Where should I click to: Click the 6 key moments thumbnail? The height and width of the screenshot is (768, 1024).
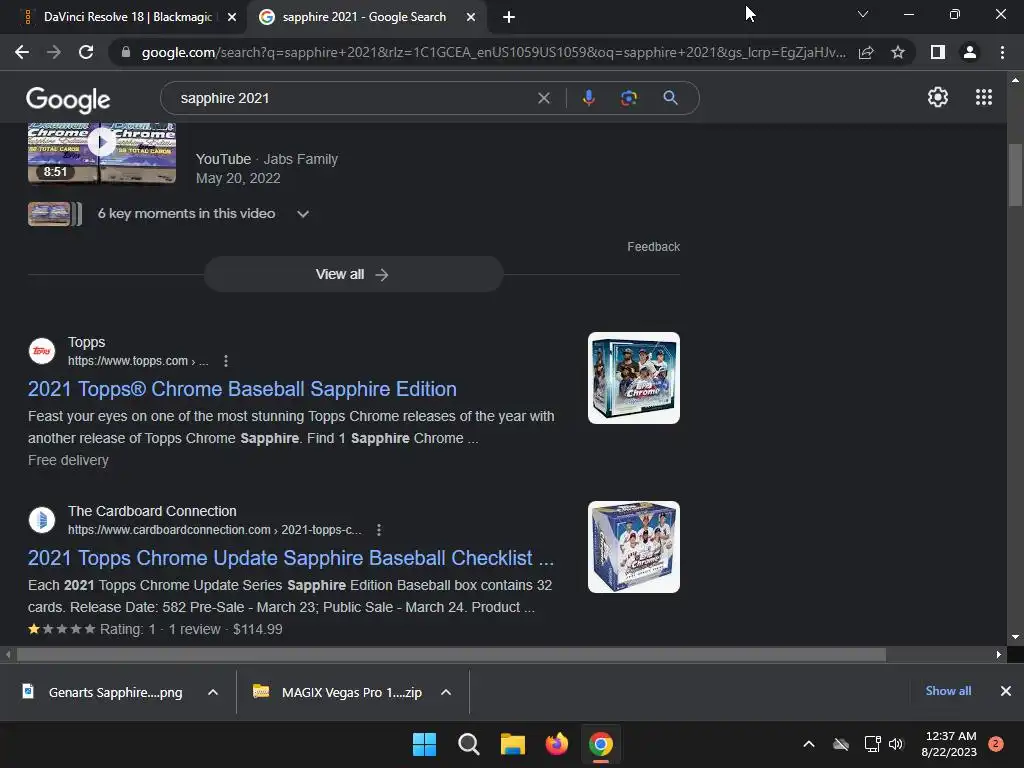54,214
